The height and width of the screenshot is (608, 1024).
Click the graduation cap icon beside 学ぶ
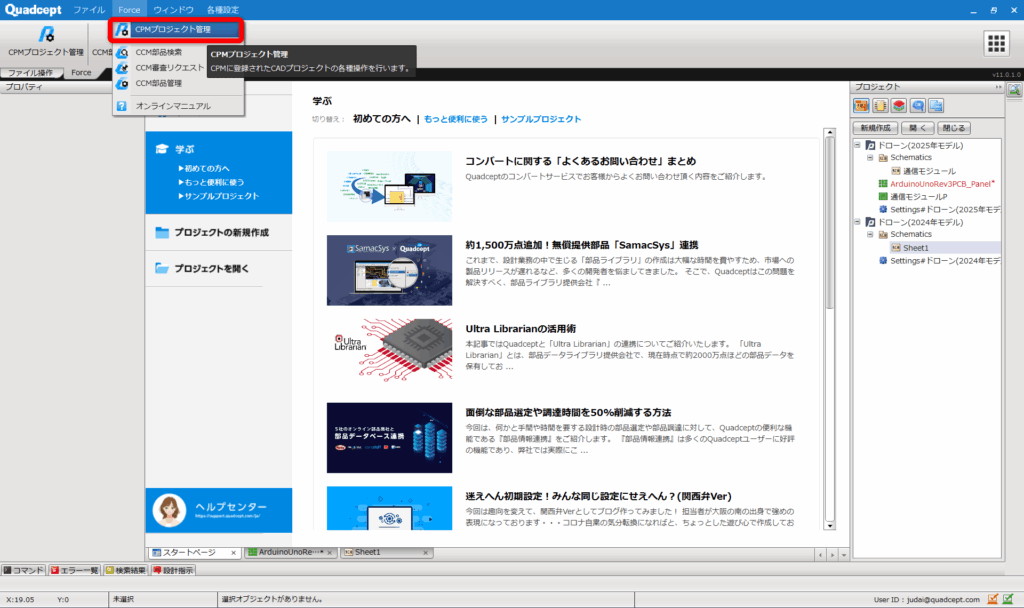point(162,149)
